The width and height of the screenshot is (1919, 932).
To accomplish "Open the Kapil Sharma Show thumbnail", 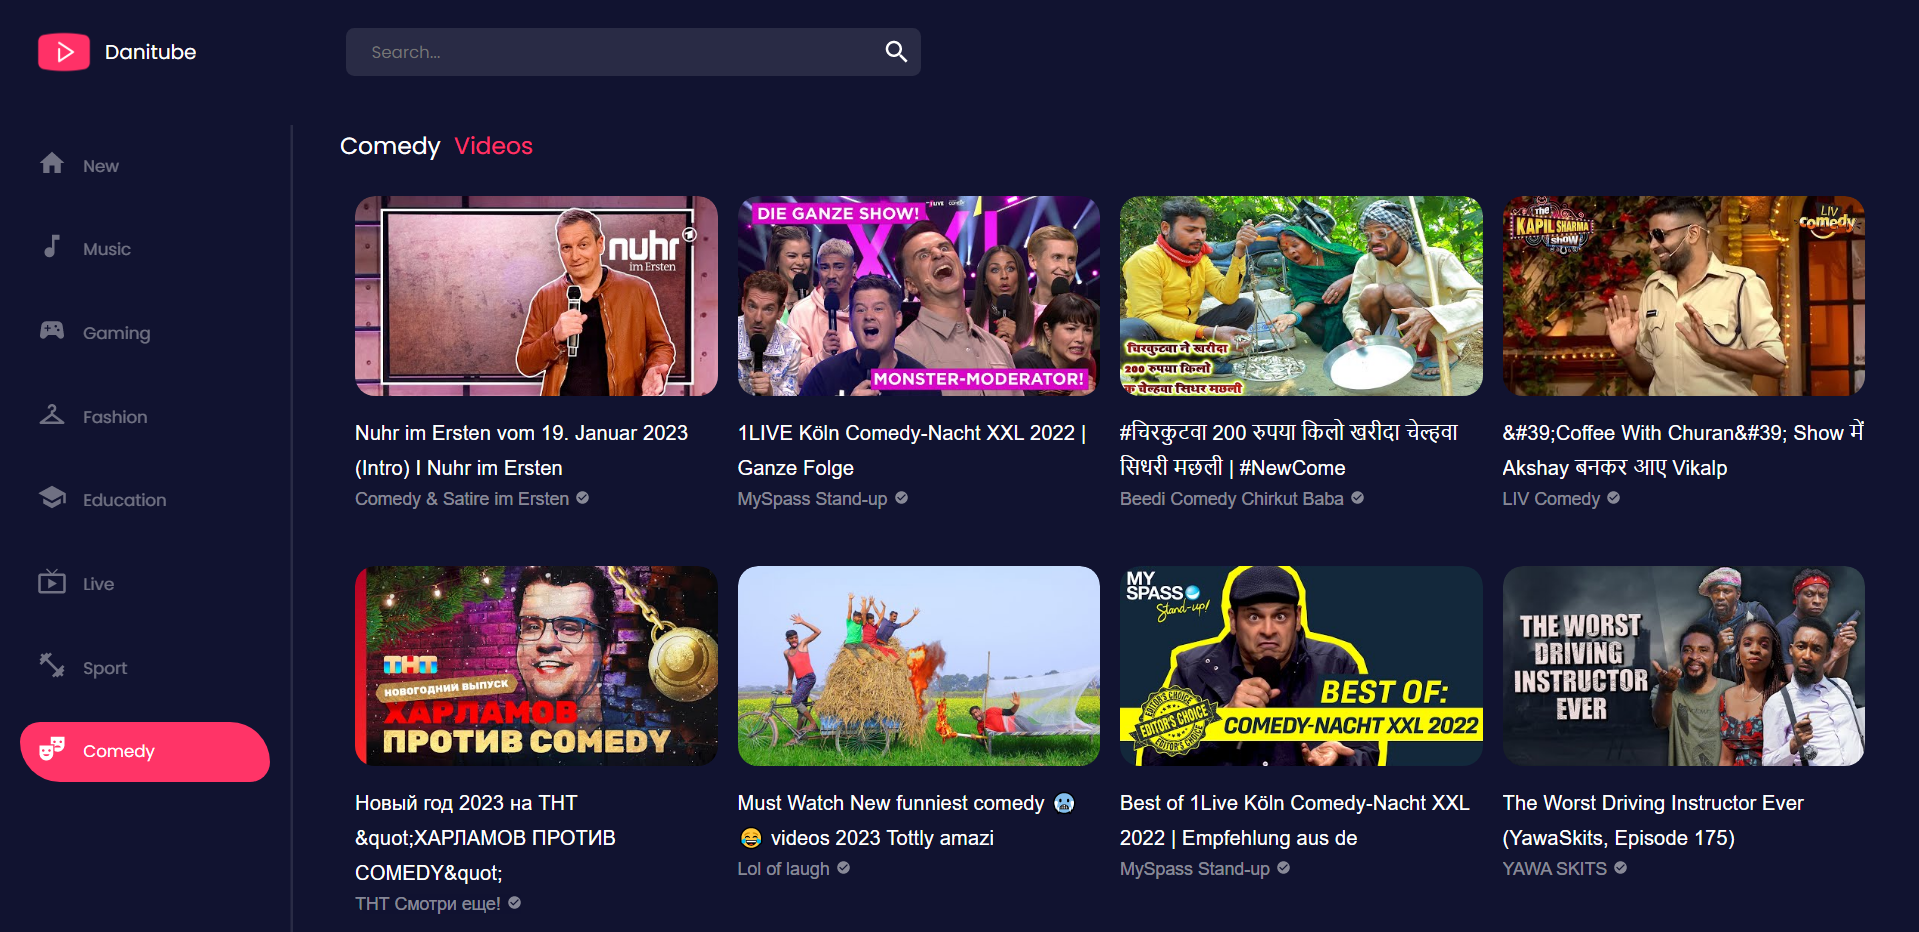I will (x=1684, y=296).
